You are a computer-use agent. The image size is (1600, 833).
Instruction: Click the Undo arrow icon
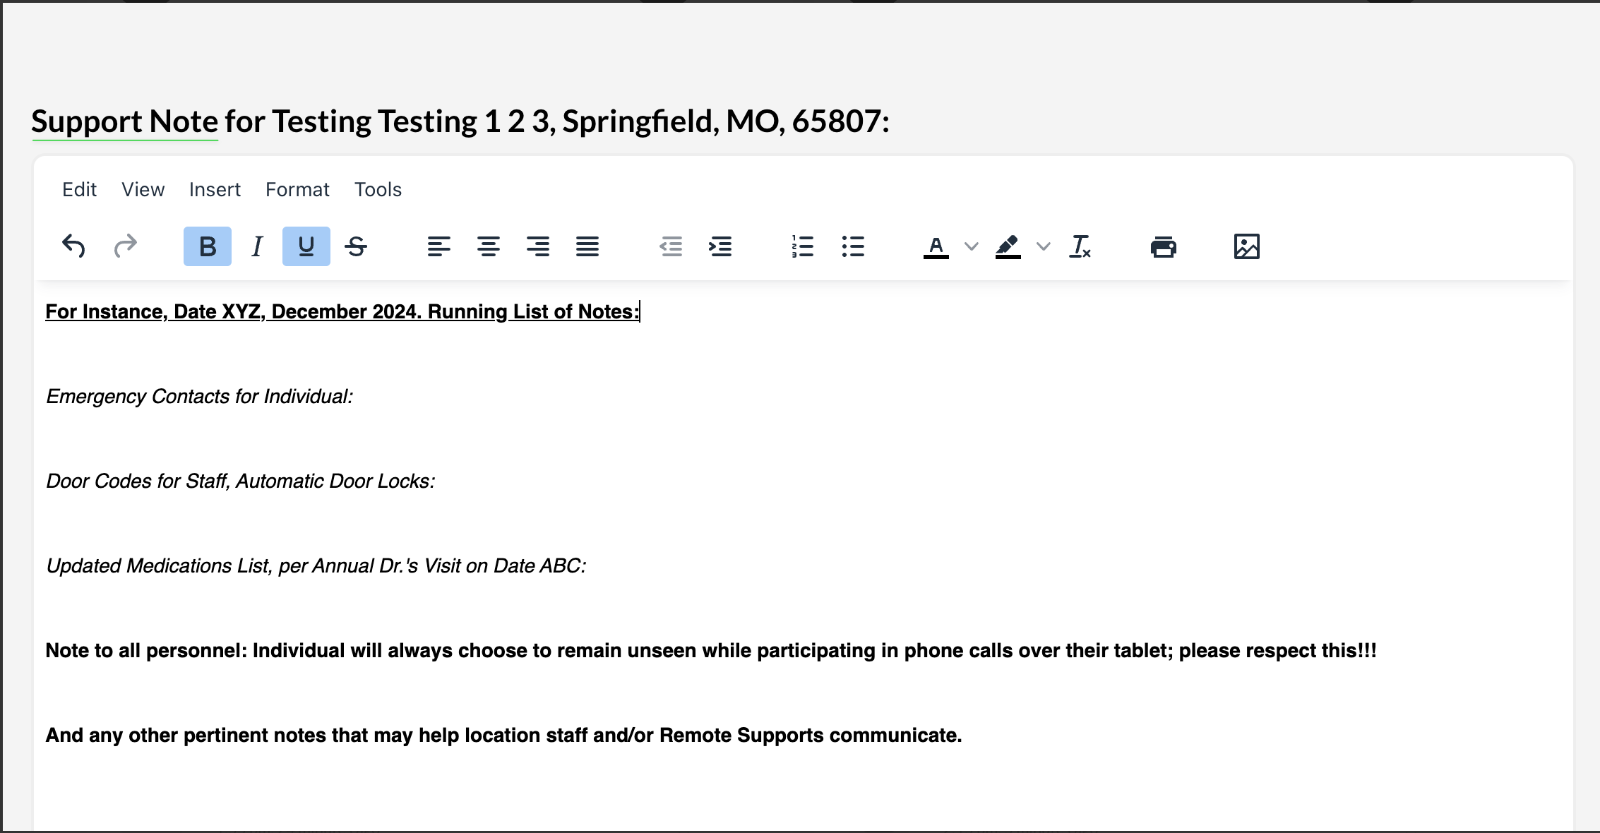tap(74, 246)
